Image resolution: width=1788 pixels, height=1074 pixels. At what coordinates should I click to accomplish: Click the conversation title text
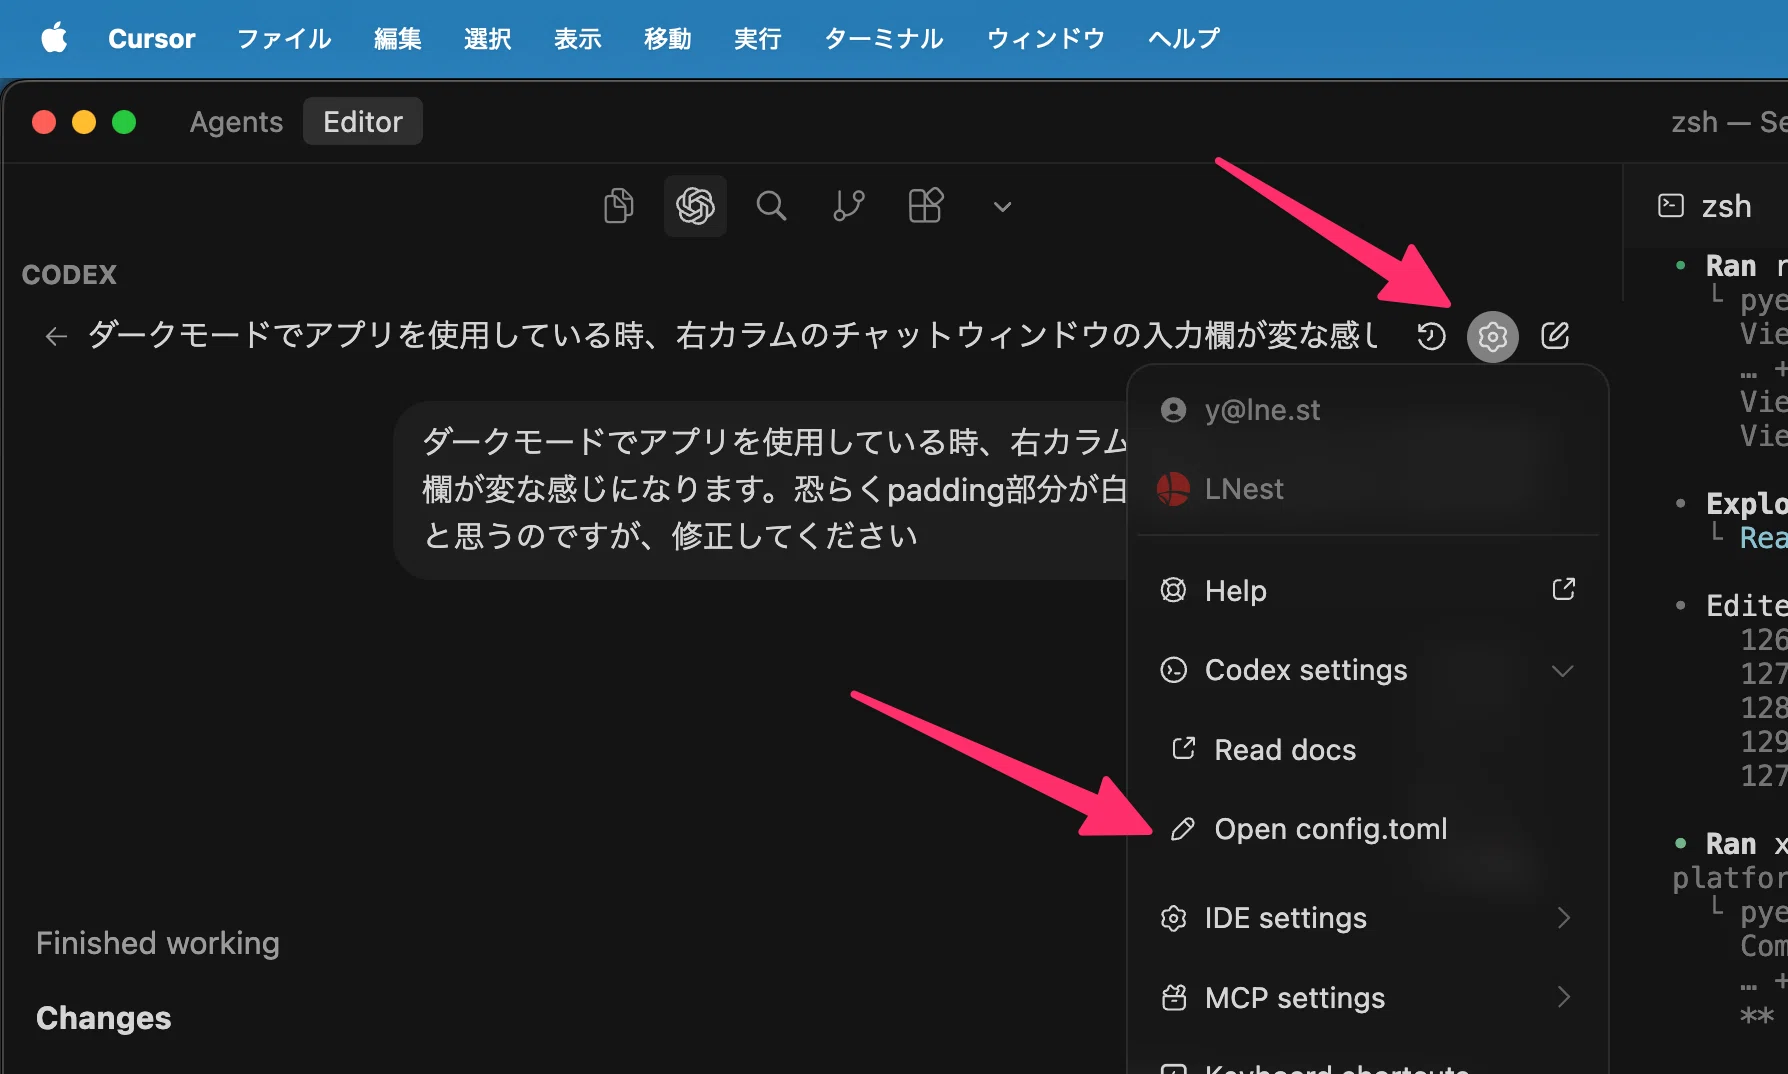click(x=733, y=335)
